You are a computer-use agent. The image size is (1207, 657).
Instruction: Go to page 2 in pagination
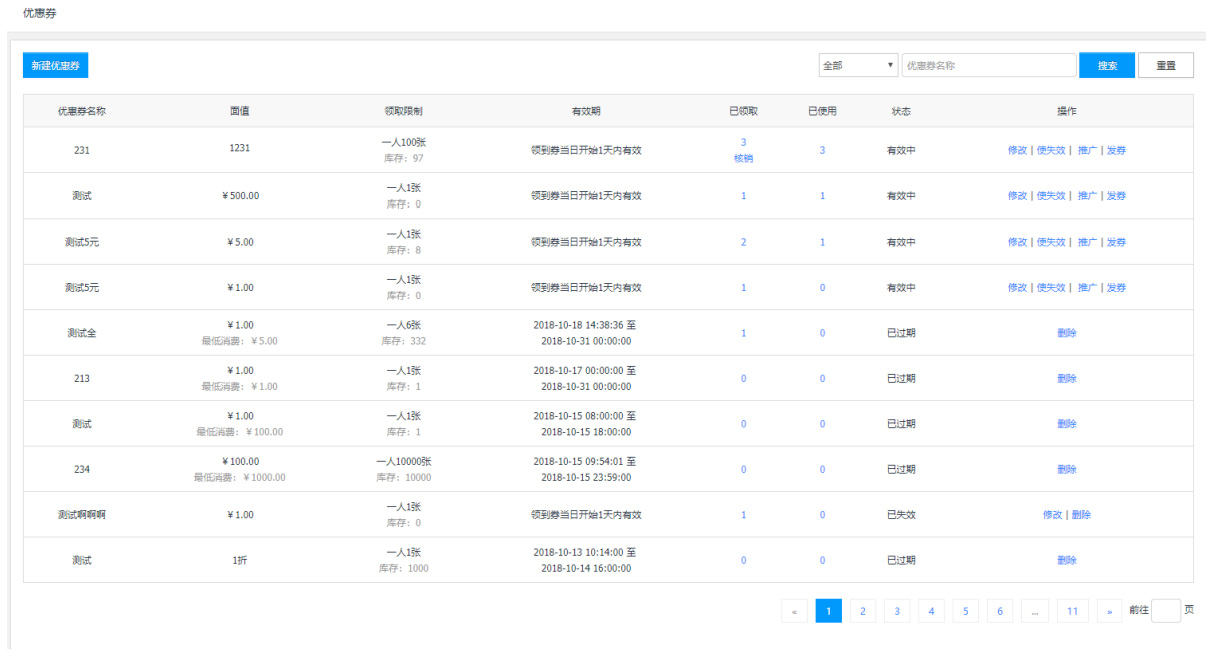(863, 611)
